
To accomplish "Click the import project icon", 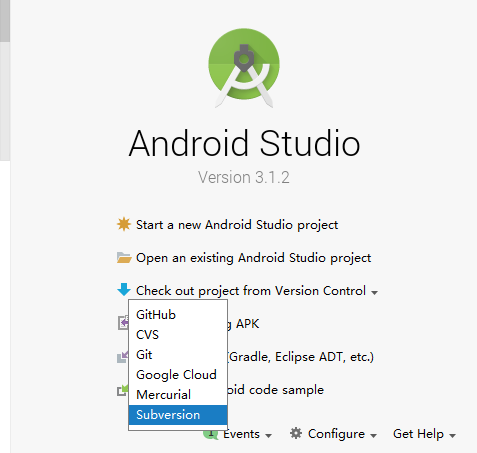I will point(122,357).
